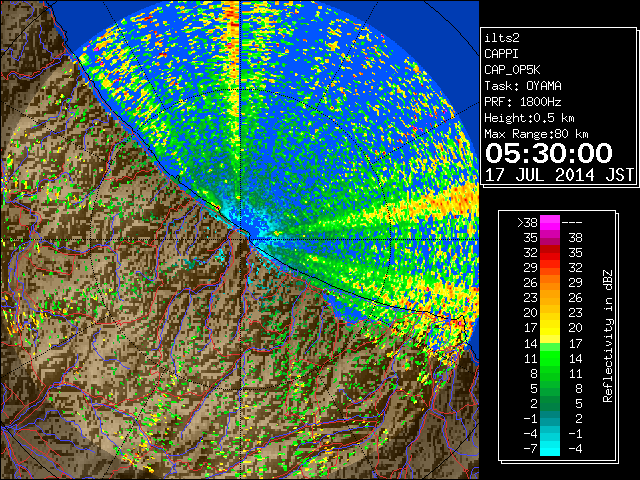Click the 'CAP_OP5K' text line
Screen dimensions: 640x480
(512, 70)
